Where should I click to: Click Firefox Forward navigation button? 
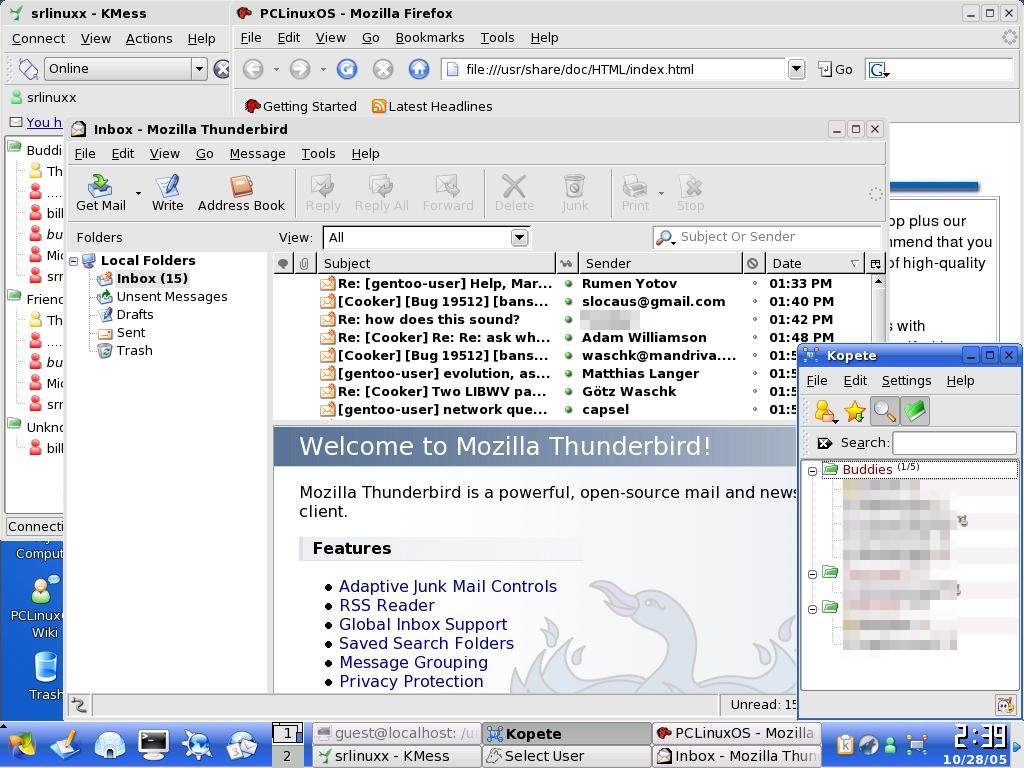tap(300, 69)
